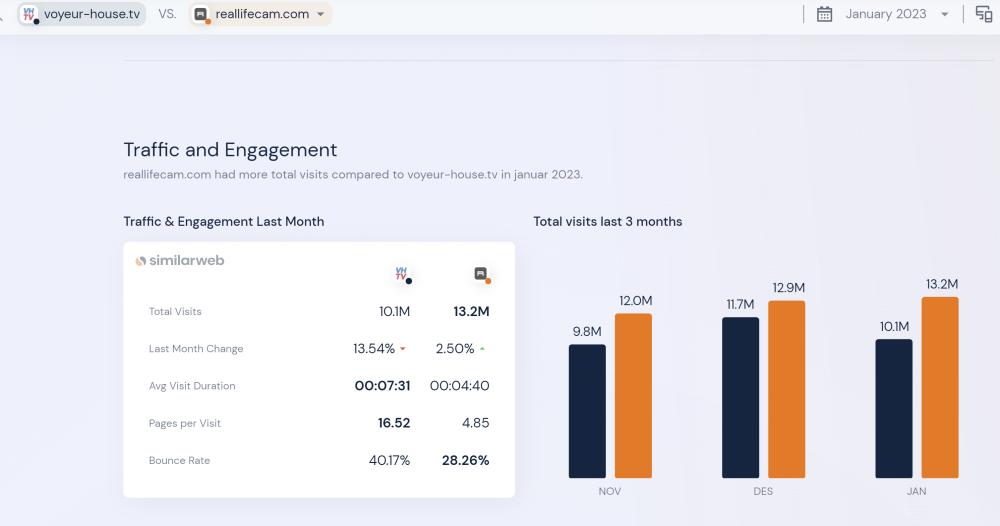Click the Bounce Rate row label
This screenshot has height=526, width=1000.
pos(179,461)
